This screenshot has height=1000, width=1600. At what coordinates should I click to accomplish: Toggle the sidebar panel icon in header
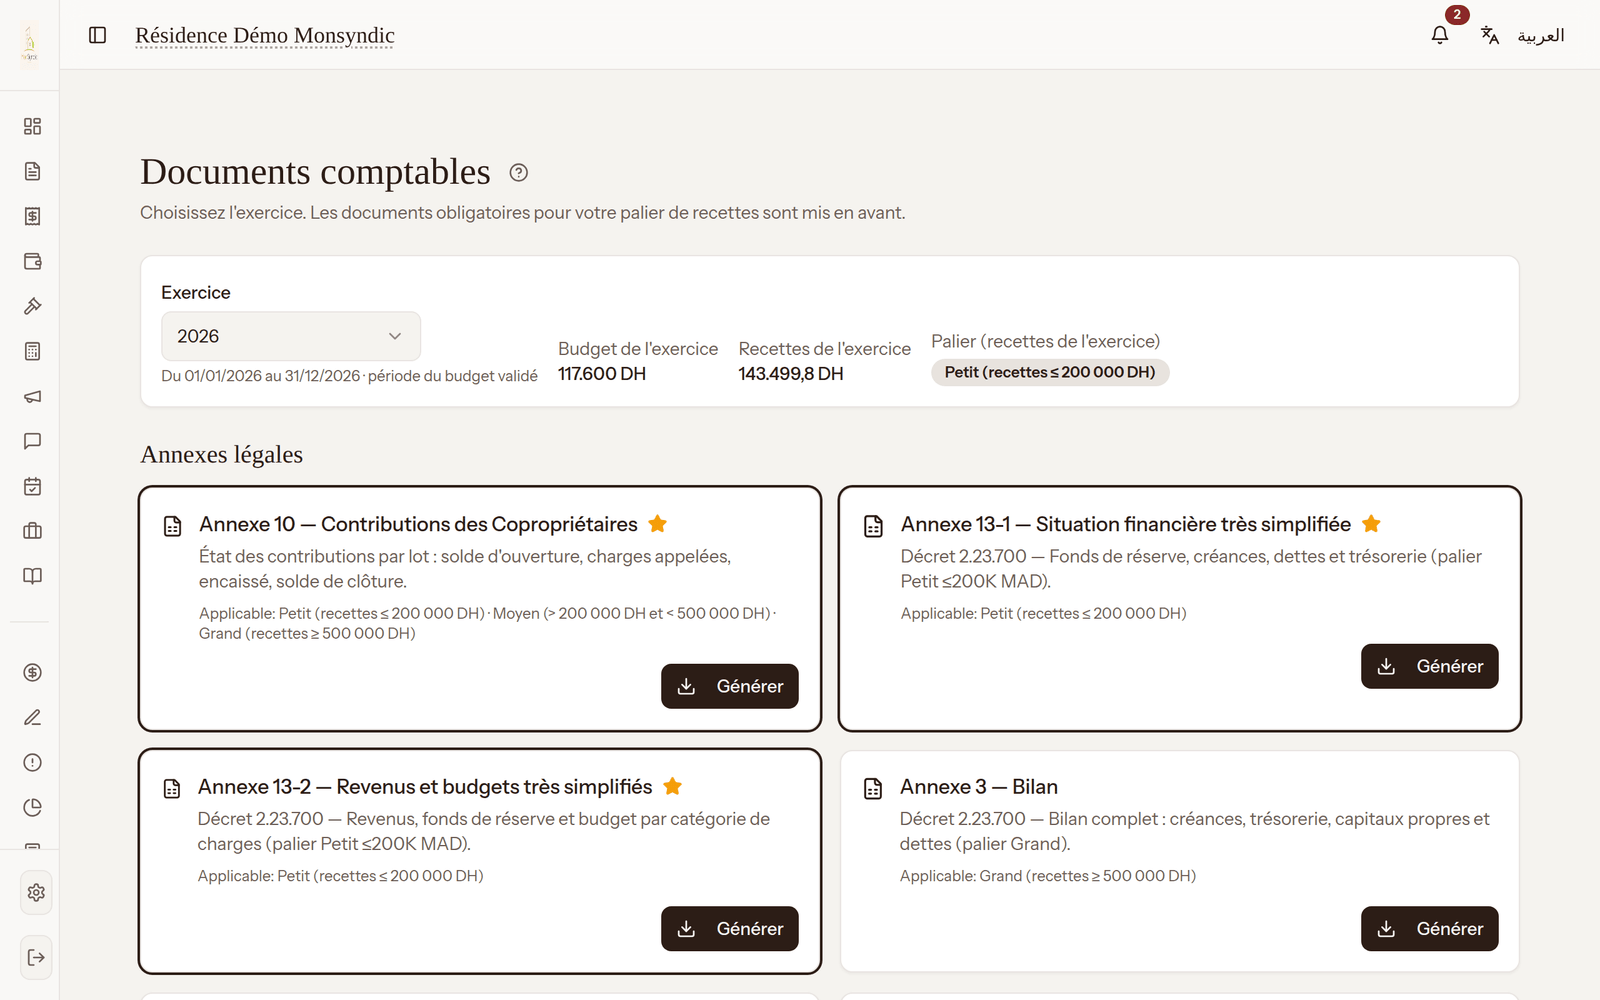click(x=97, y=35)
